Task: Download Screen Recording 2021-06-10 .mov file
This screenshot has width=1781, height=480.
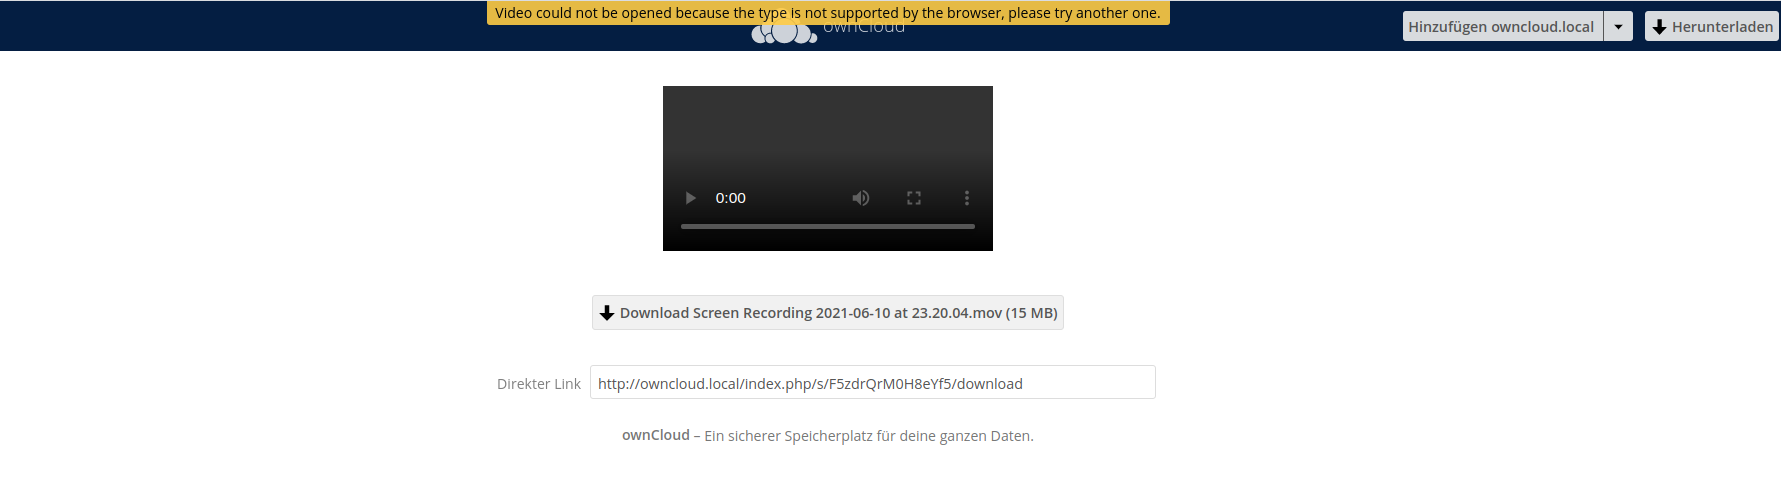Action: (x=828, y=313)
